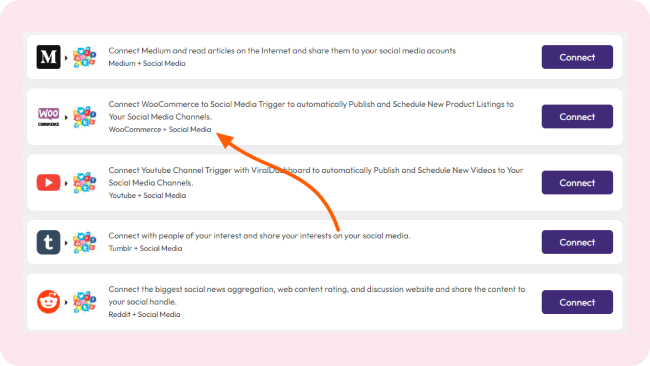
Task: Click the Tumblr logo icon
Action: click(49, 242)
